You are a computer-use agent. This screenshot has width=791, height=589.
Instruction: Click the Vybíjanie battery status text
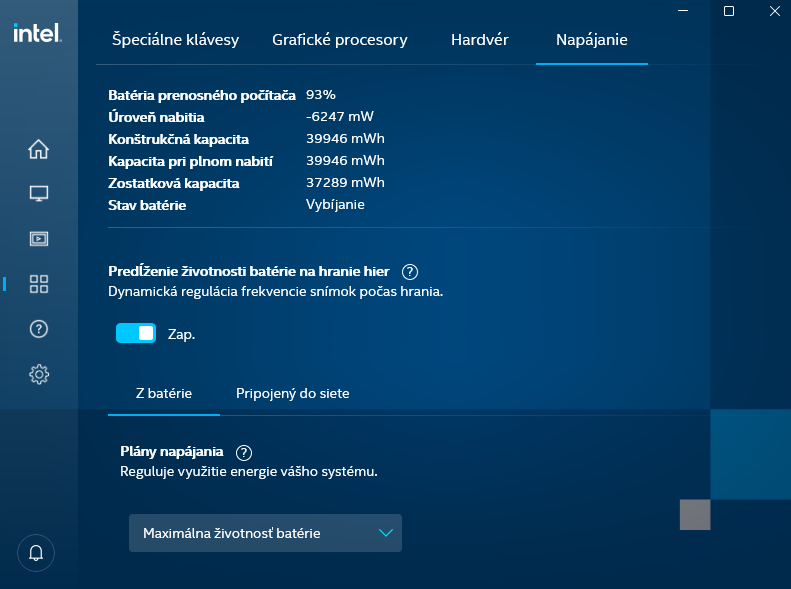[x=335, y=205]
